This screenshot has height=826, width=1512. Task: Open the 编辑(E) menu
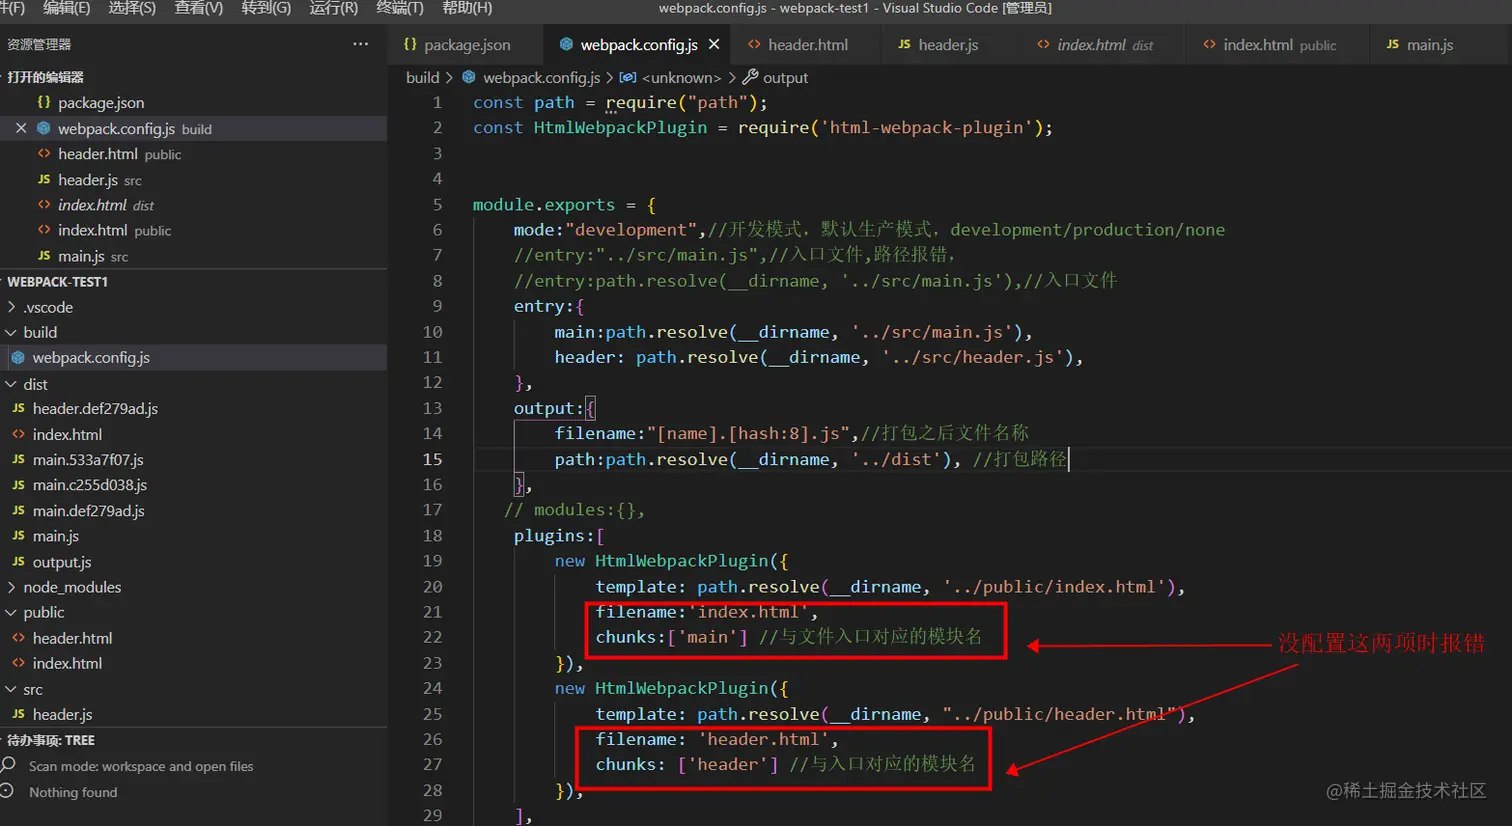click(66, 8)
